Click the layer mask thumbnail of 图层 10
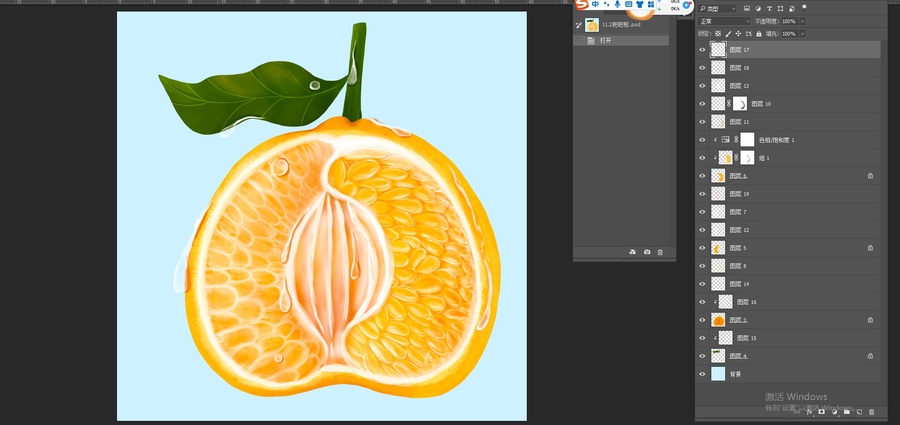 (x=740, y=104)
